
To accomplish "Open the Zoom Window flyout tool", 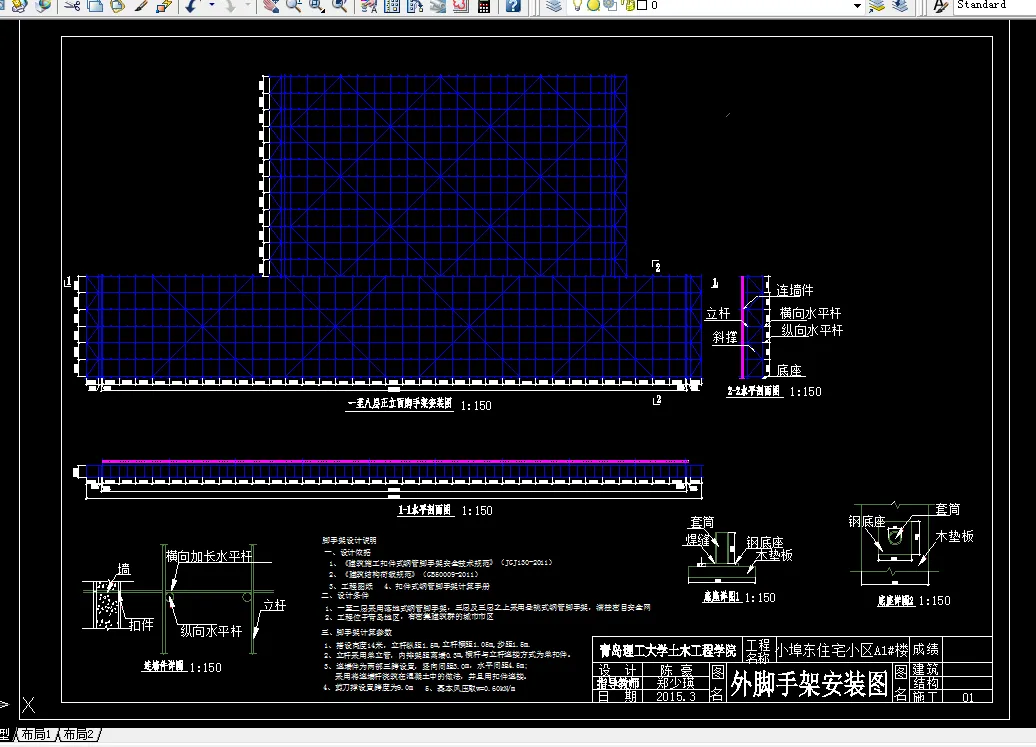I will tap(316, 6).
